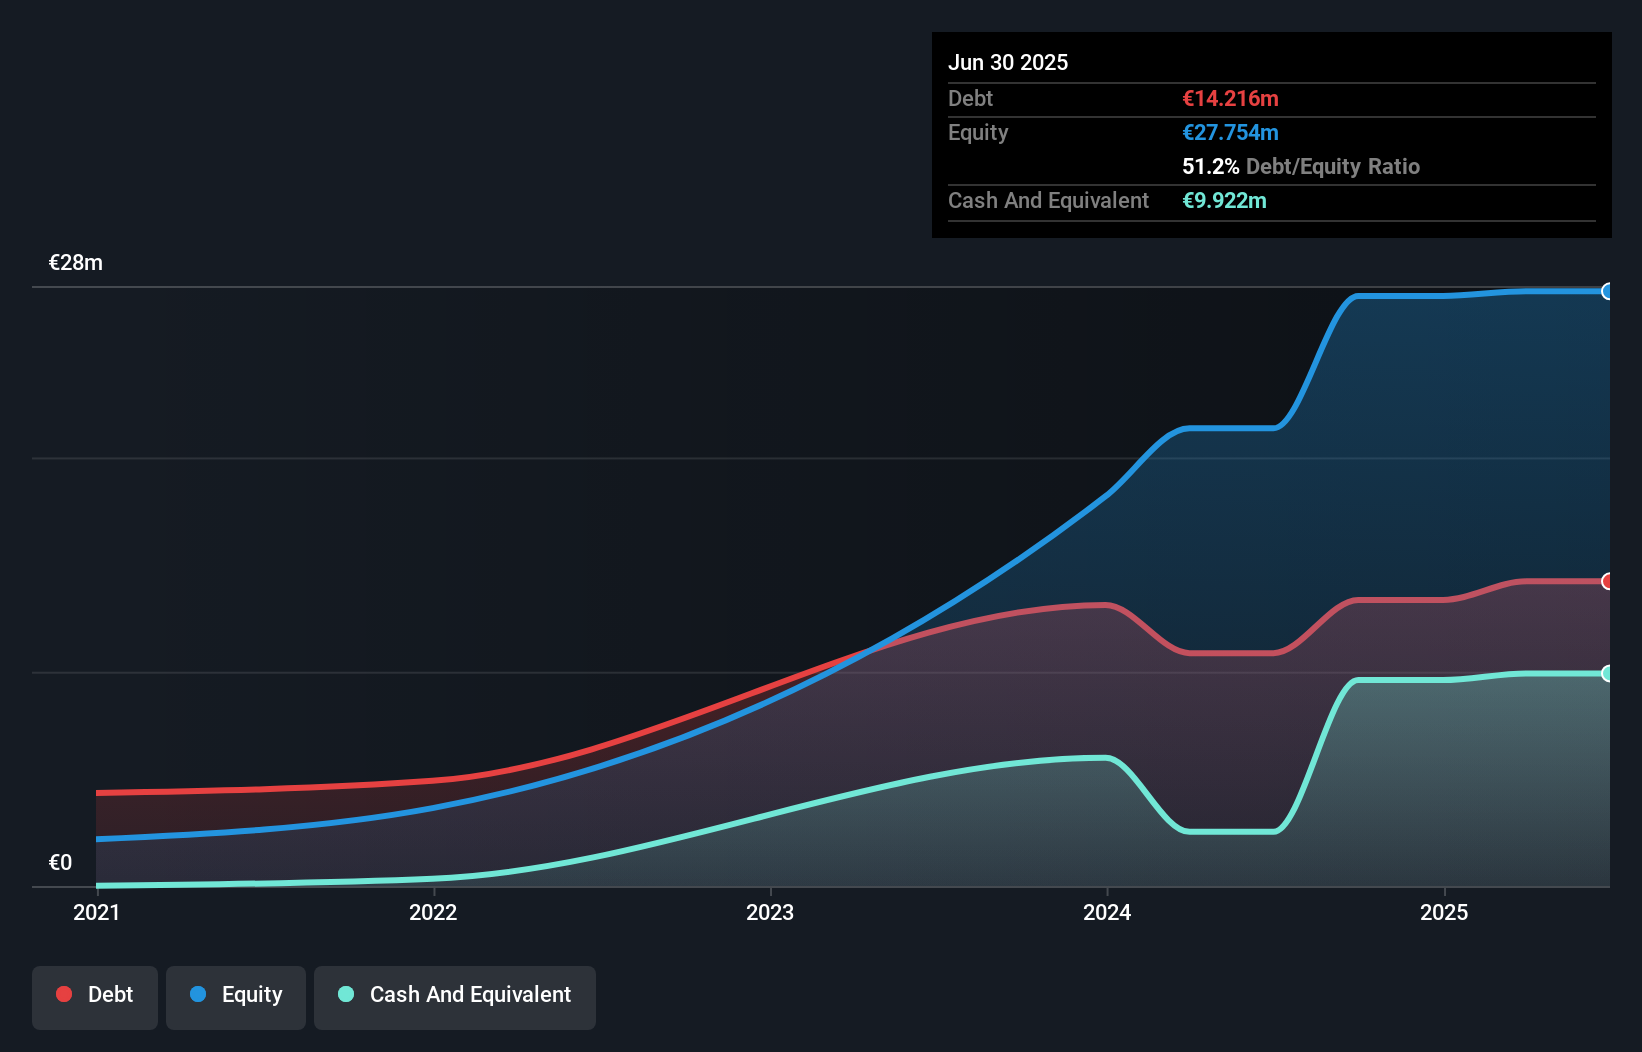
Task: Click the red Debt value in the tooltip
Action: 1230,98
